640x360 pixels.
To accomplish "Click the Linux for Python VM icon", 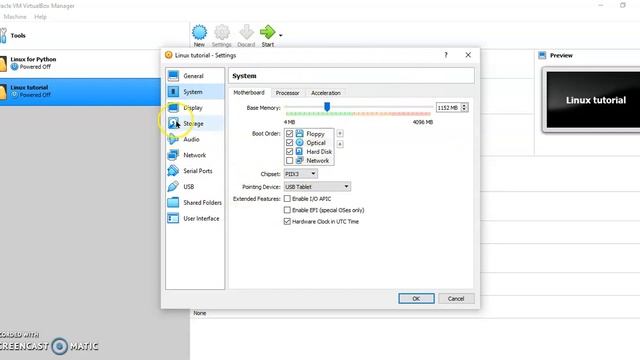I will (x=3, y=63).
